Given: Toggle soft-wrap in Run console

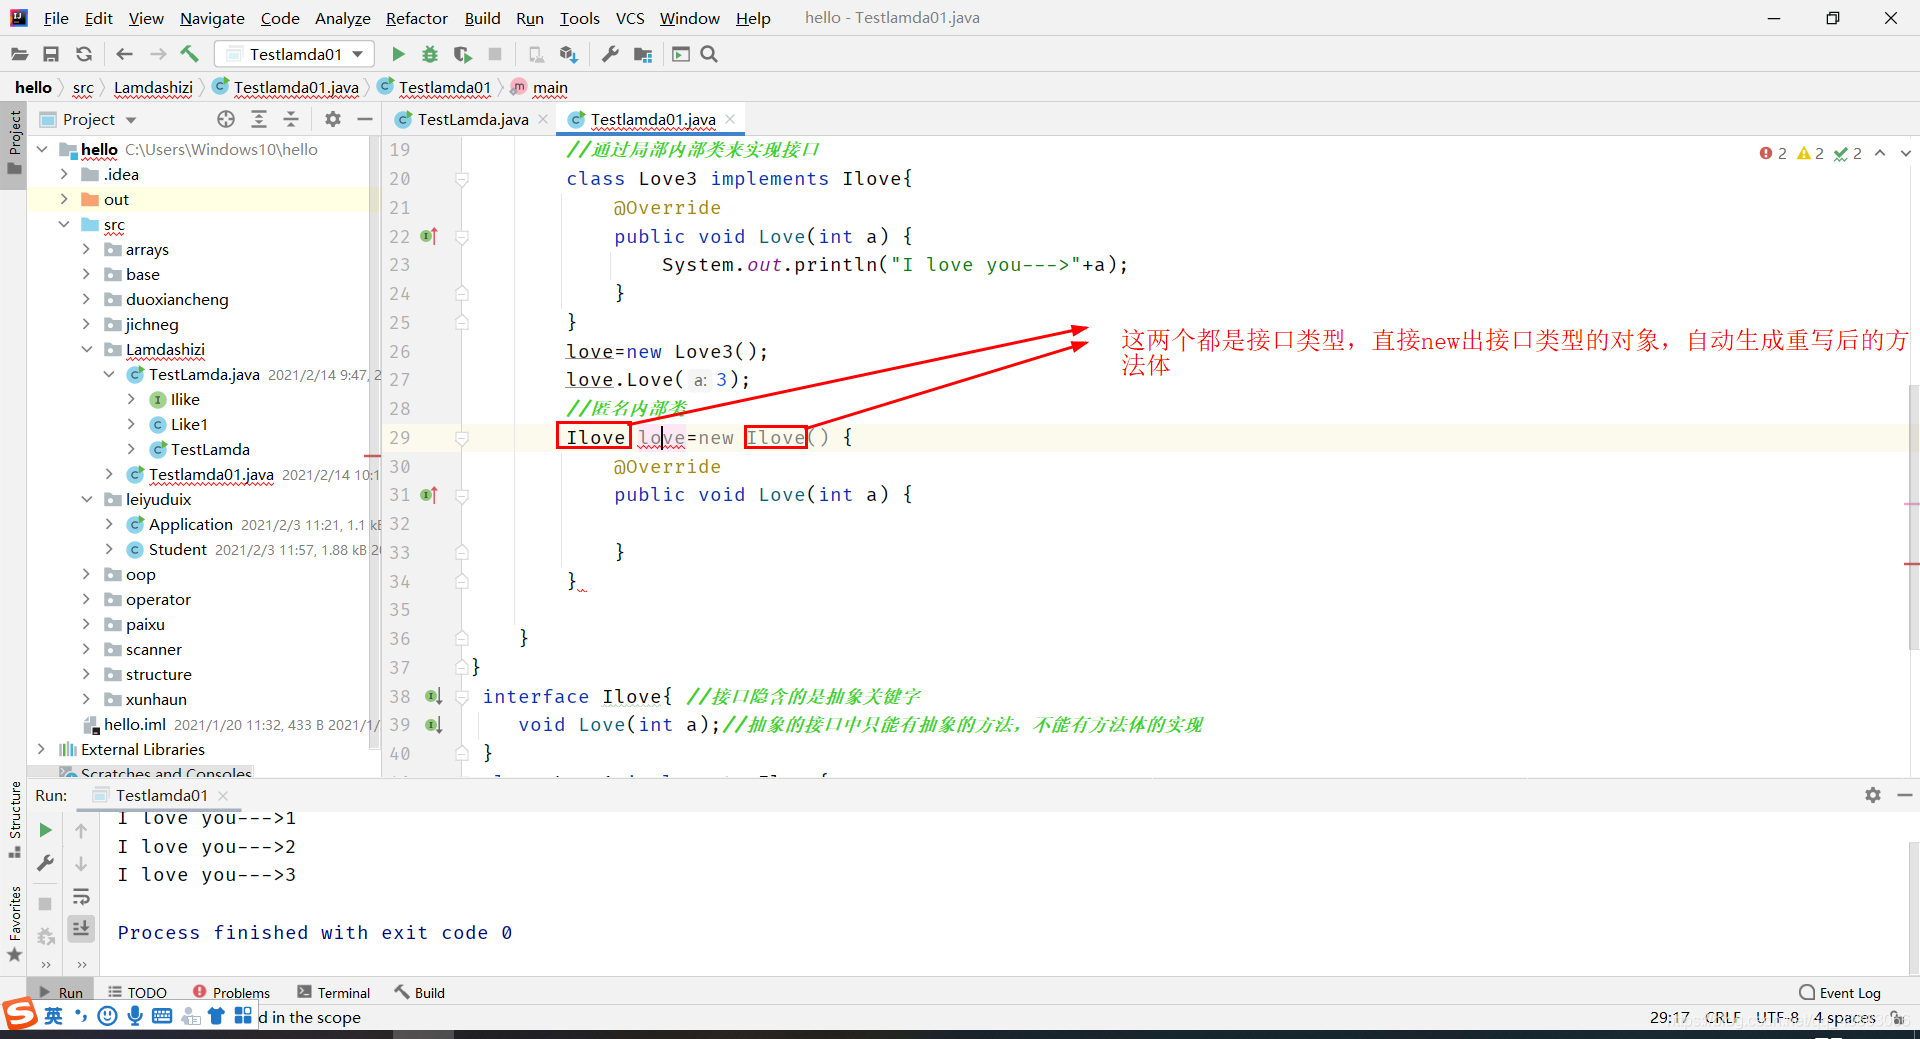Looking at the screenshot, I should 81,897.
